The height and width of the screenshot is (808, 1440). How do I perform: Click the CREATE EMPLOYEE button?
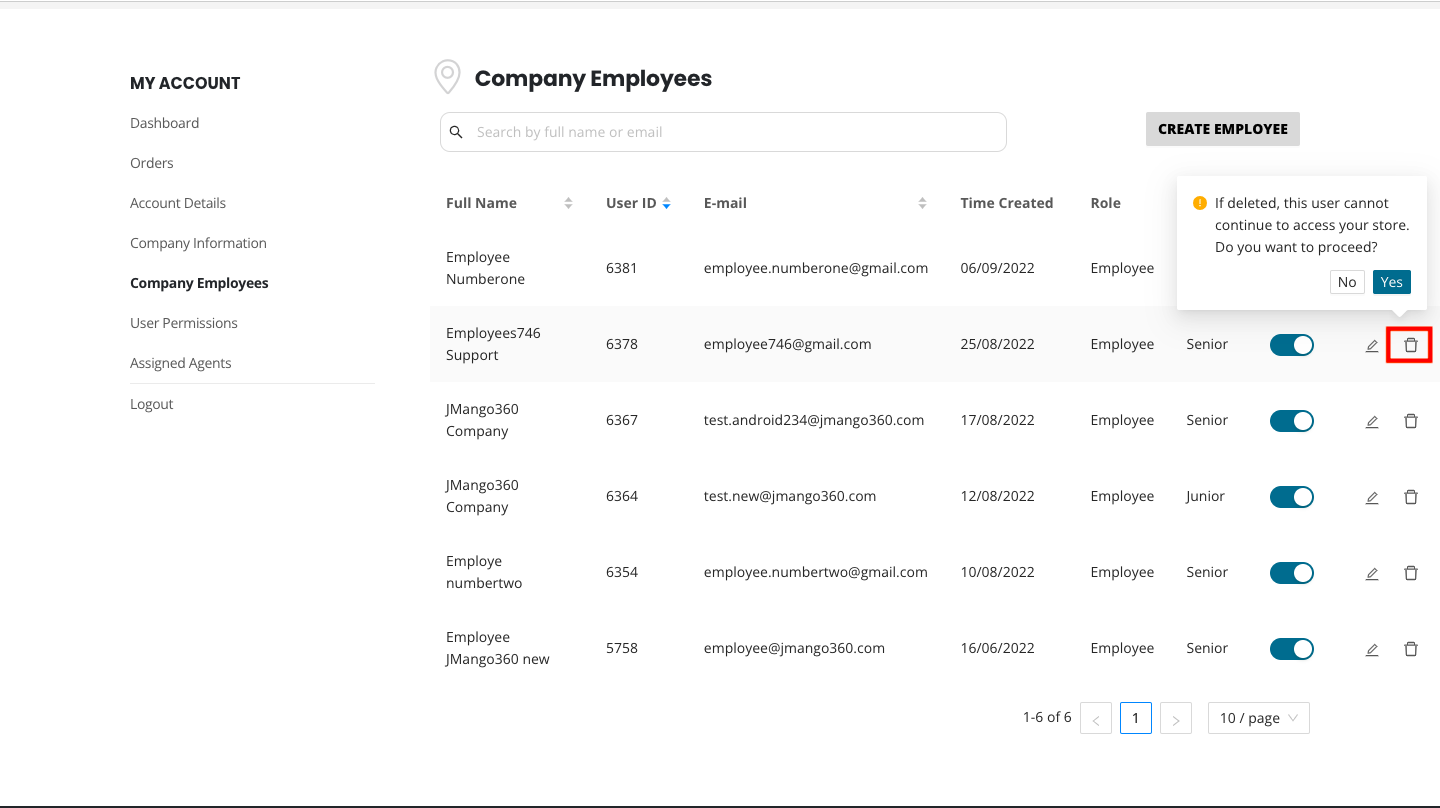click(x=1222, y=129)
